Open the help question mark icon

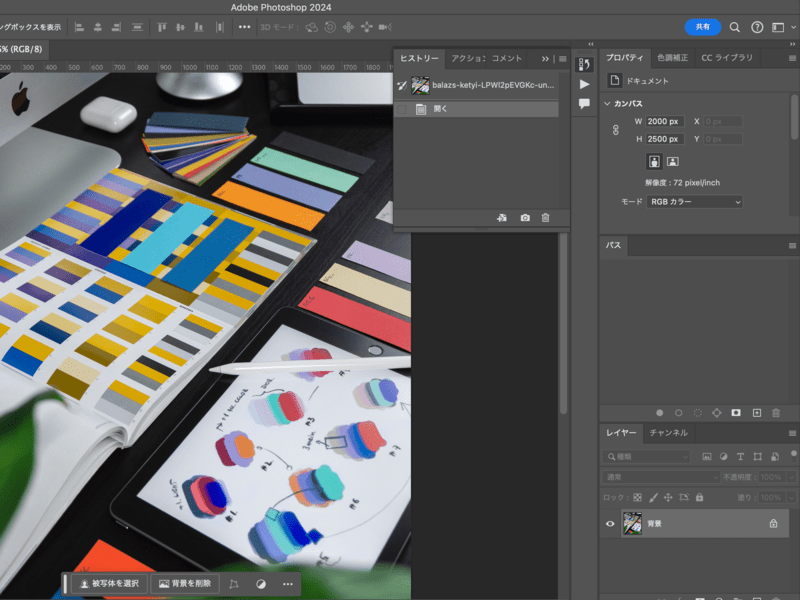click(x=757, y=27)
